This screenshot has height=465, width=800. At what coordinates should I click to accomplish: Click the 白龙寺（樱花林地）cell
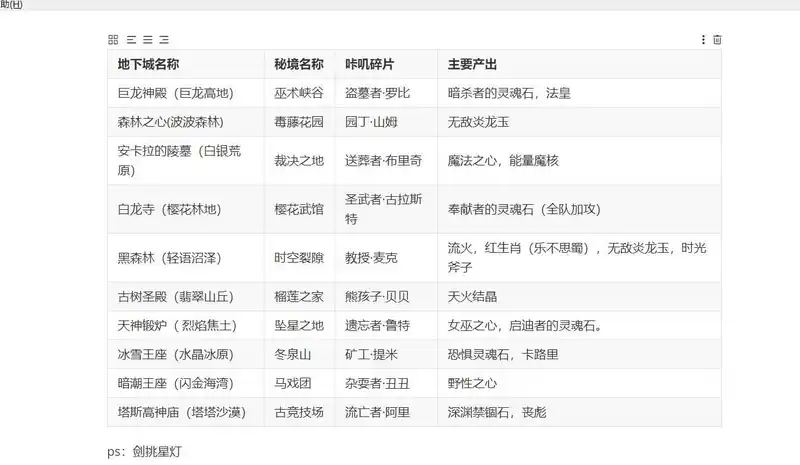click(x=186, y=209)
